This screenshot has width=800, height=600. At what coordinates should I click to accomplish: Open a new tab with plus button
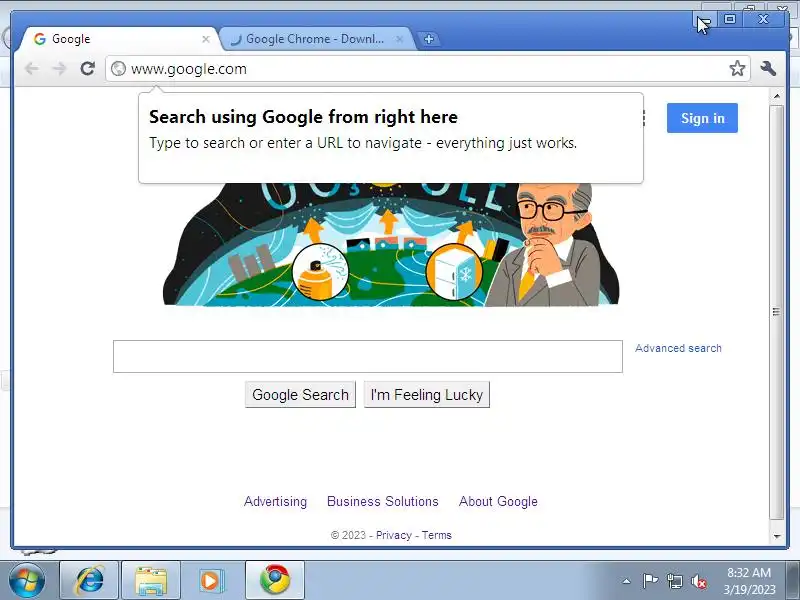tap(429, 39)
